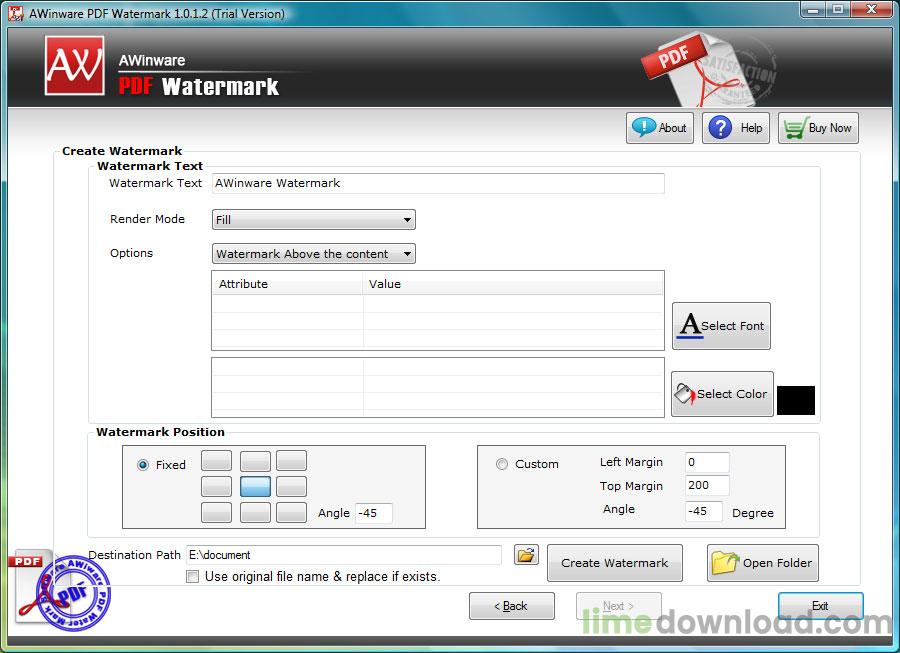The height and width of the screenshot is (653, 900).
Task: Click the Fixed position Angle field
Action: [x=374, y=513]
